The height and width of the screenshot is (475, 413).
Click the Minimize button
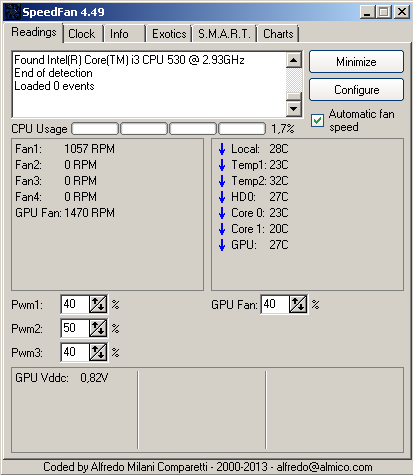(x=356, y=62)
